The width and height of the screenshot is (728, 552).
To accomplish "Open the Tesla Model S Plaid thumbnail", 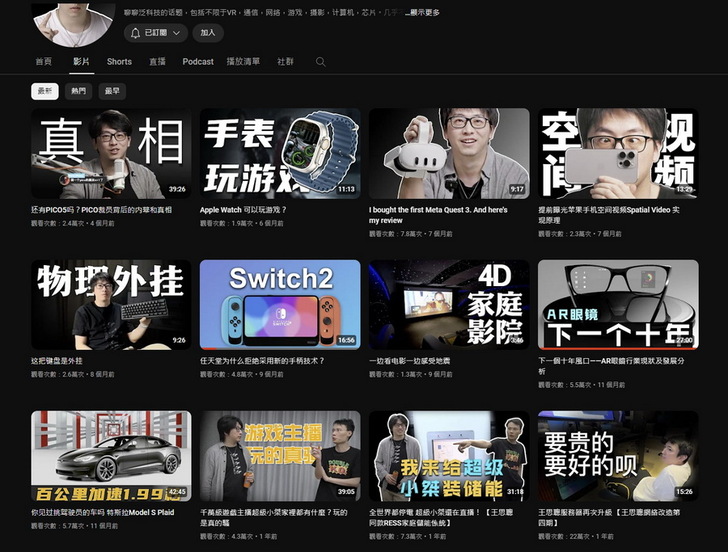I will point(111,455).
